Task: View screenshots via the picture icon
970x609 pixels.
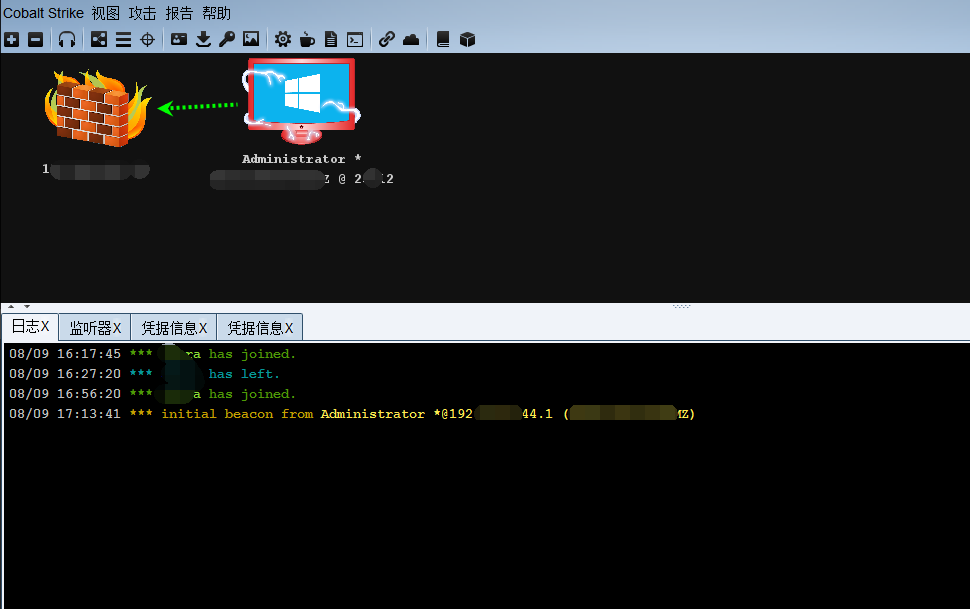Action: click(251, 40)
